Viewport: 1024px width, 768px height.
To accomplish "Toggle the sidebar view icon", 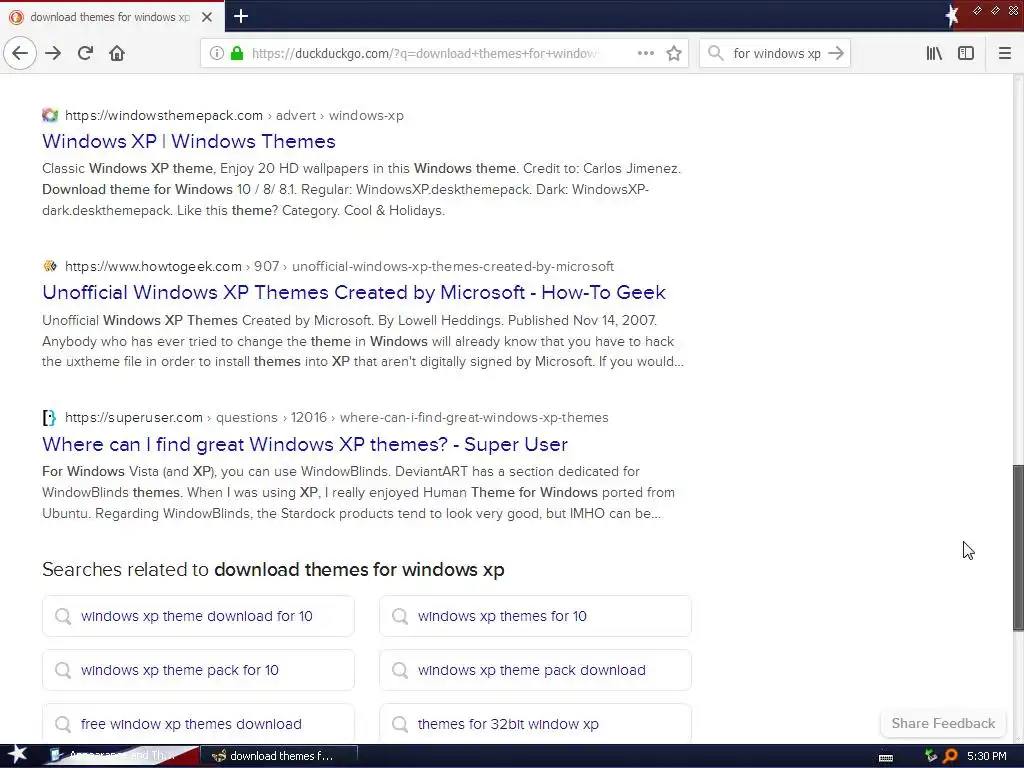I will click(966, 53).
